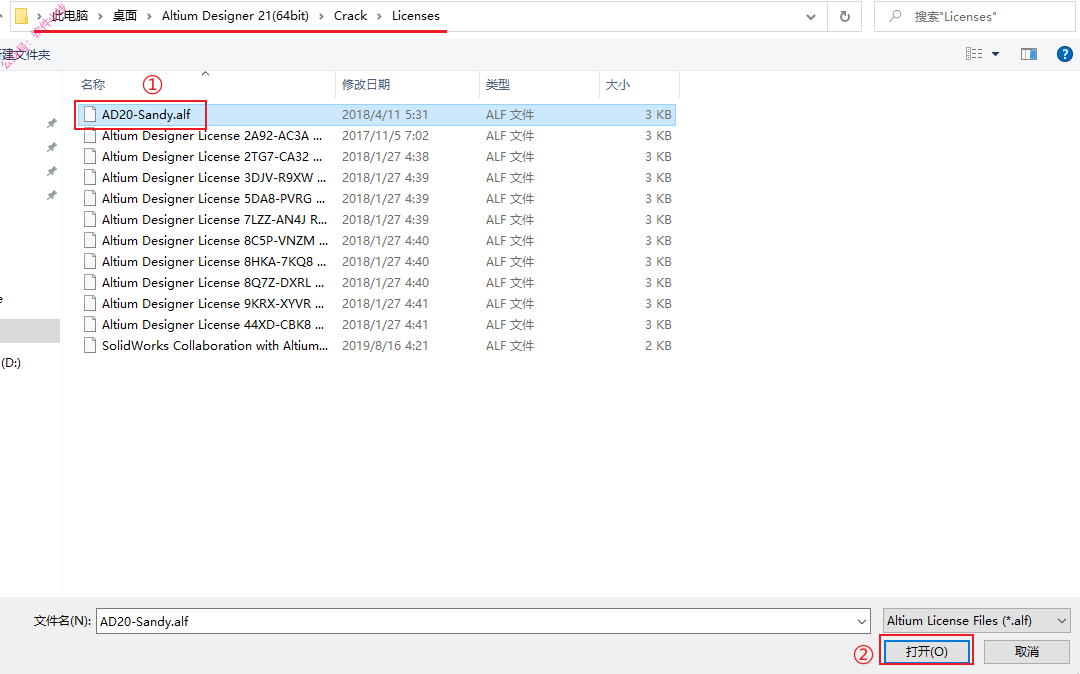Choose the file icon of License 9KRX-XYVR
The image size is (1080, 674).
pos(90,304)
